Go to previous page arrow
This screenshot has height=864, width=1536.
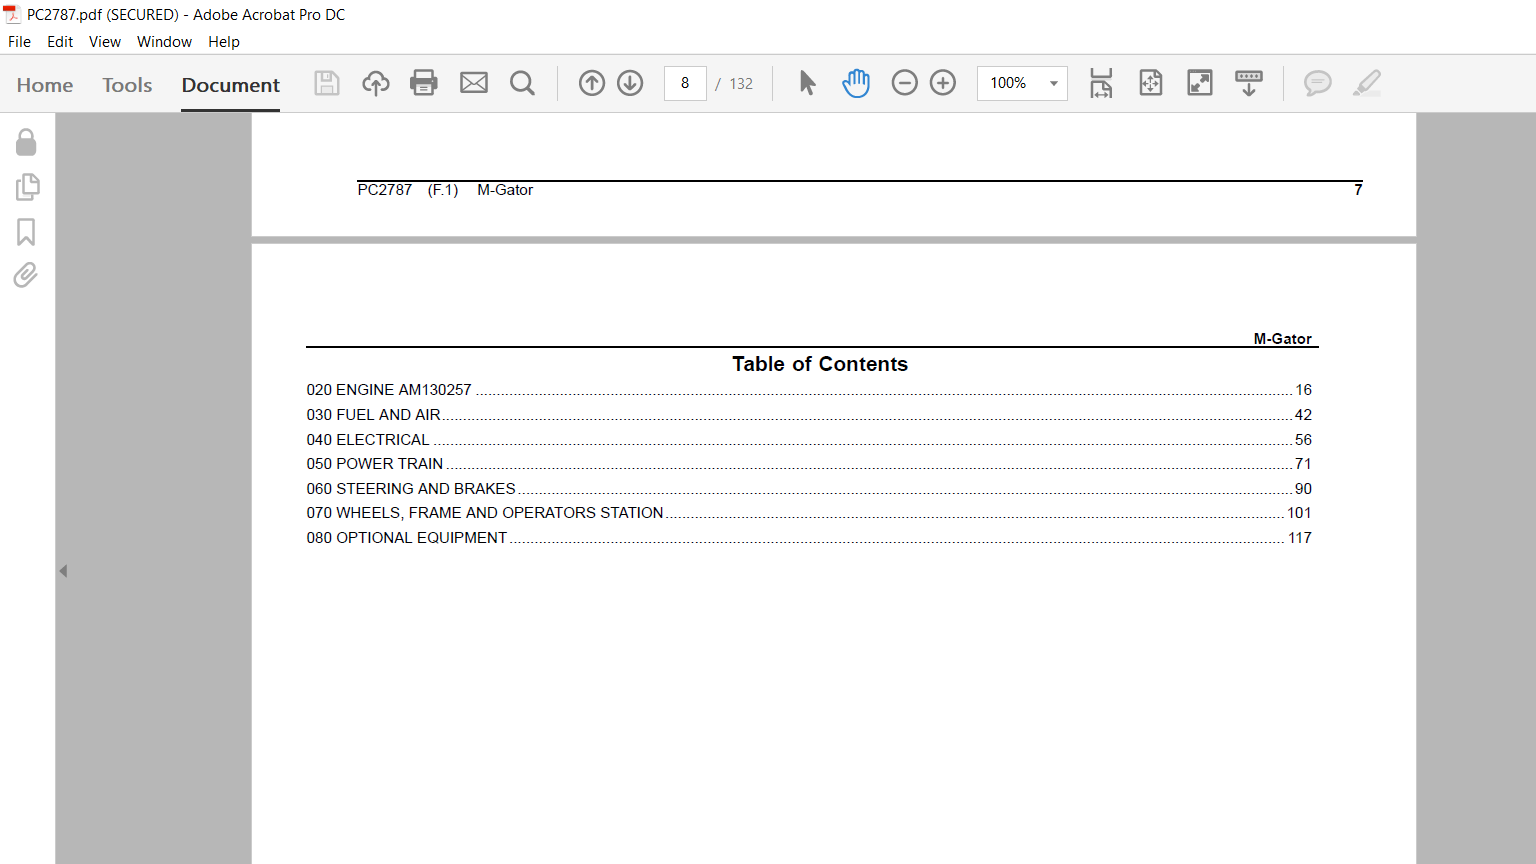[x=592, y=83]
